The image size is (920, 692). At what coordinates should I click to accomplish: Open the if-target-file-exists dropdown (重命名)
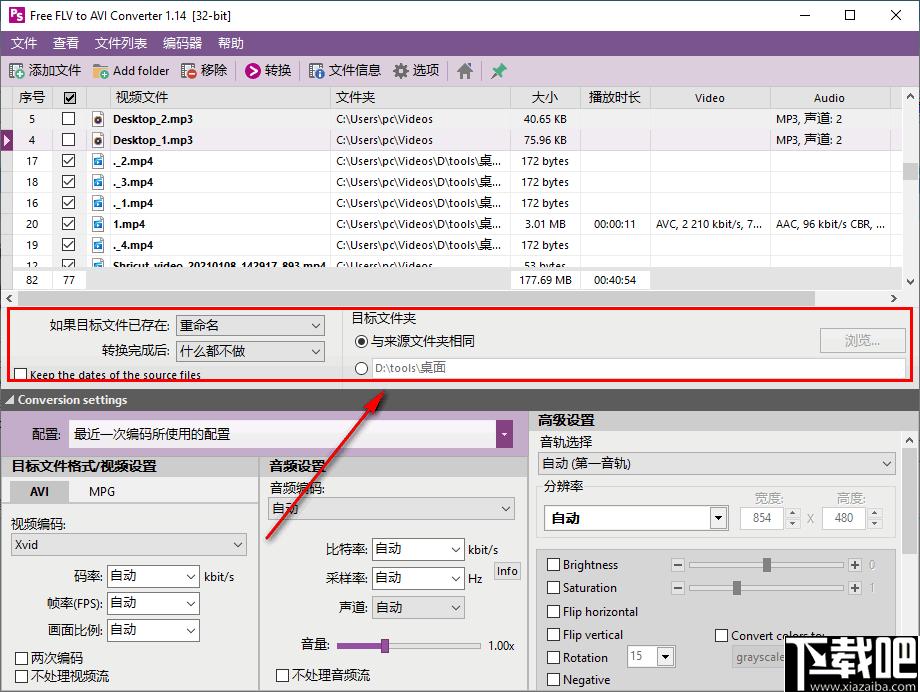pyautogui.click(x=250, y=325)
